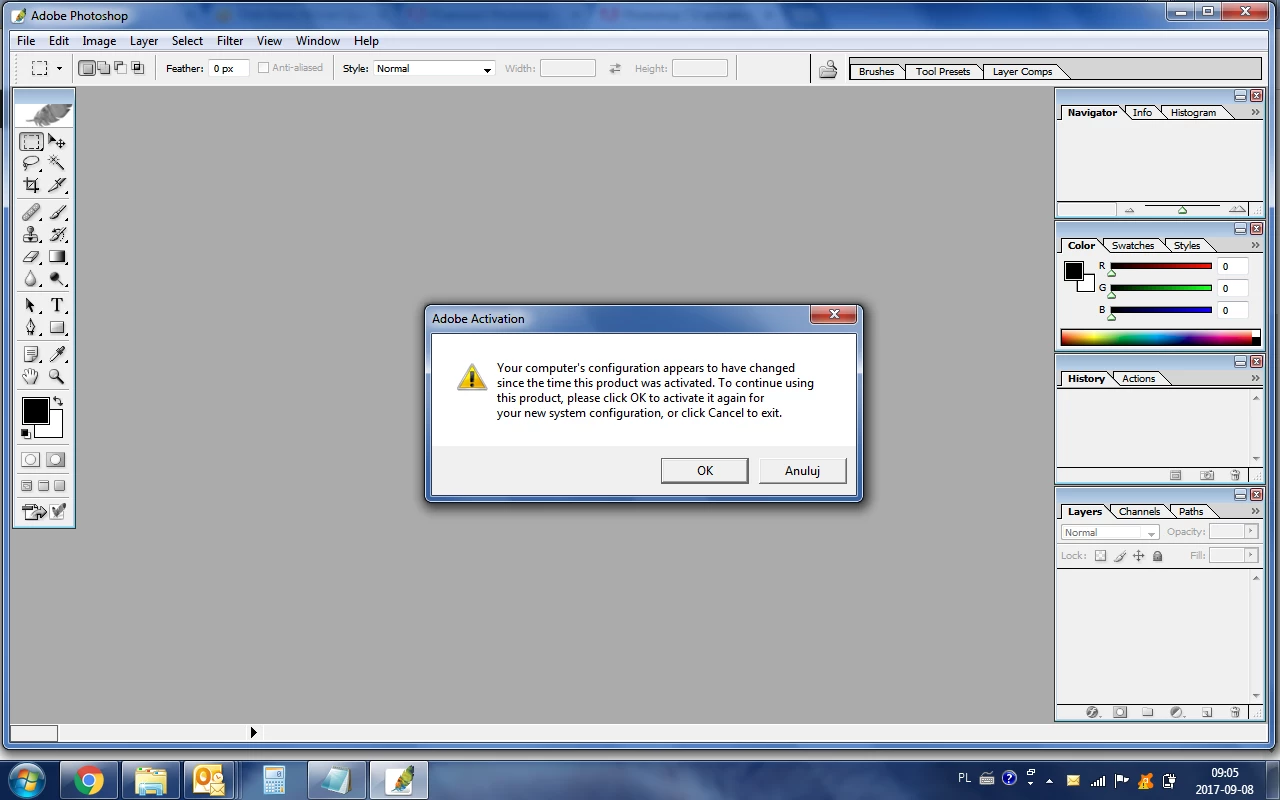This screenshot has height=800, width=1280.
Task: Switch to the Actions tab
Action: 1138,378
